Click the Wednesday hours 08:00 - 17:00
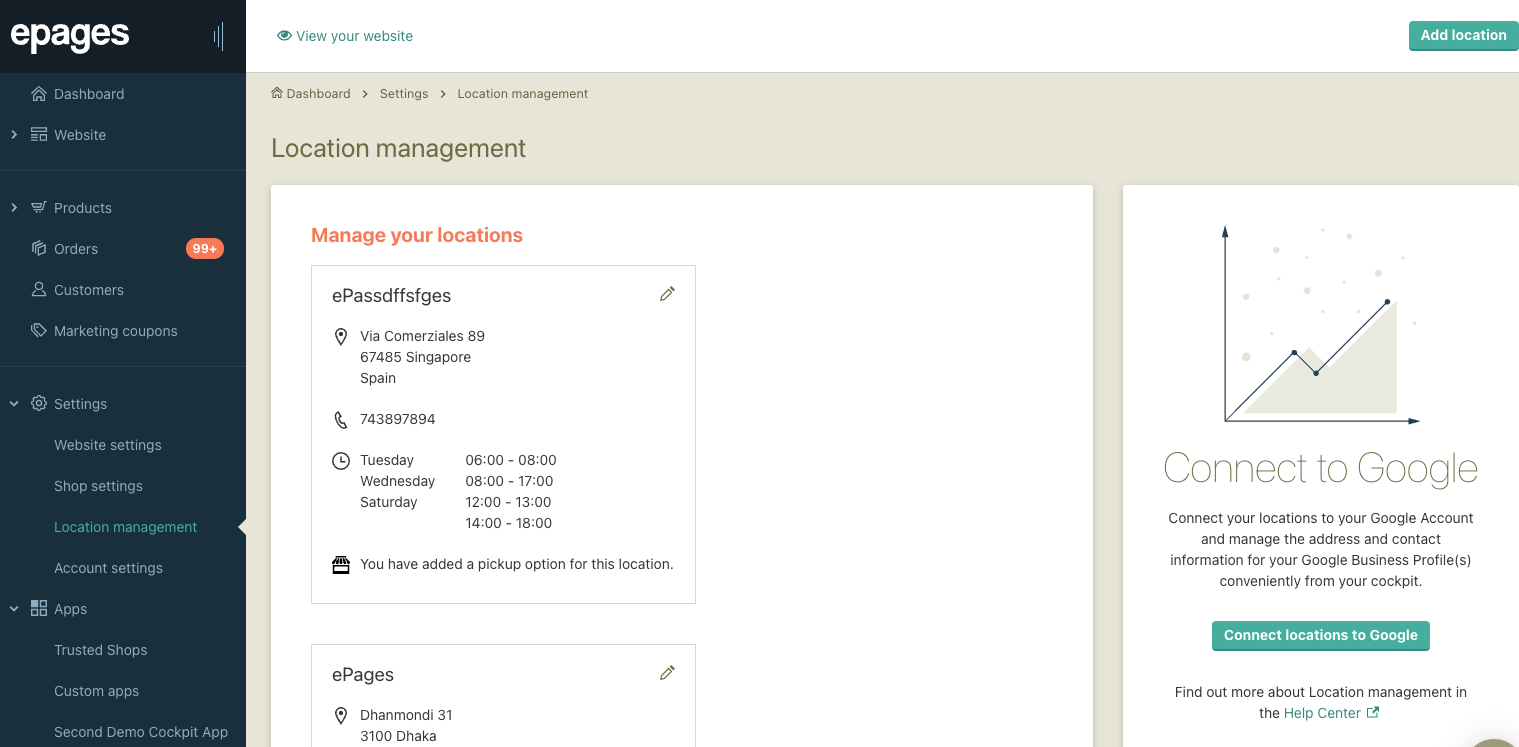 (509, 481)
